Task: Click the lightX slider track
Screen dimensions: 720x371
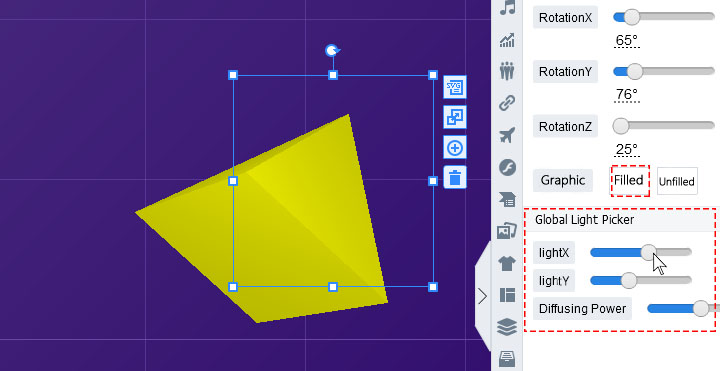Action: click(x=641, y=252)
